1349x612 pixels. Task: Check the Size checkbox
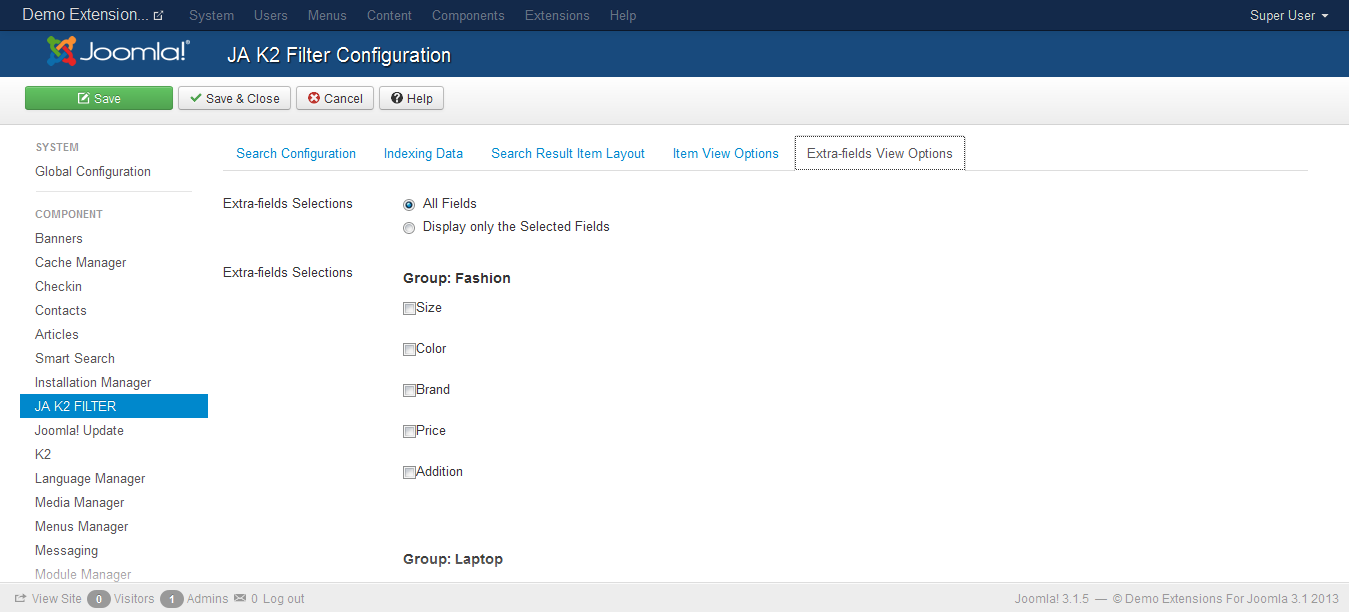point(409,309)
